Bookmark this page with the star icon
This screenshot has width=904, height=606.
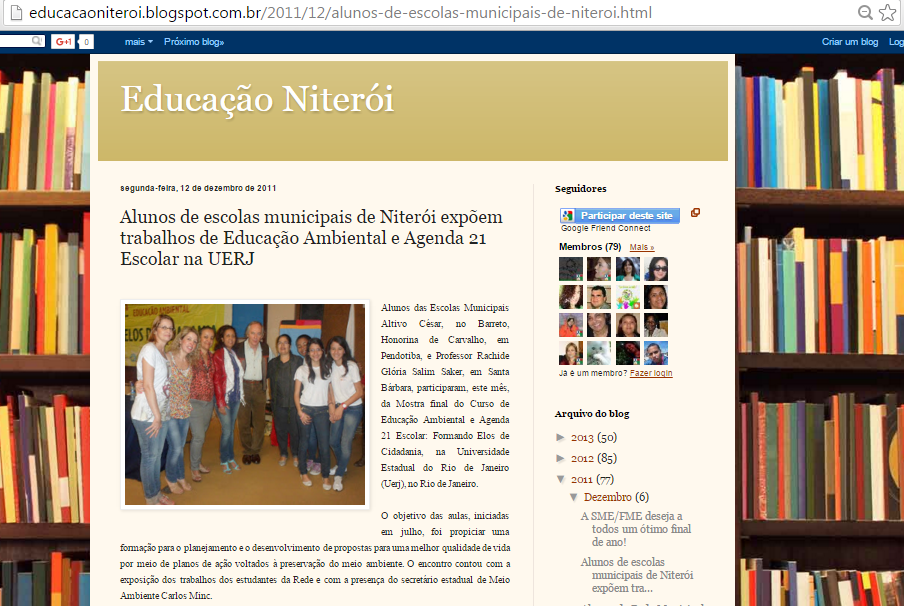coord(887,13)
